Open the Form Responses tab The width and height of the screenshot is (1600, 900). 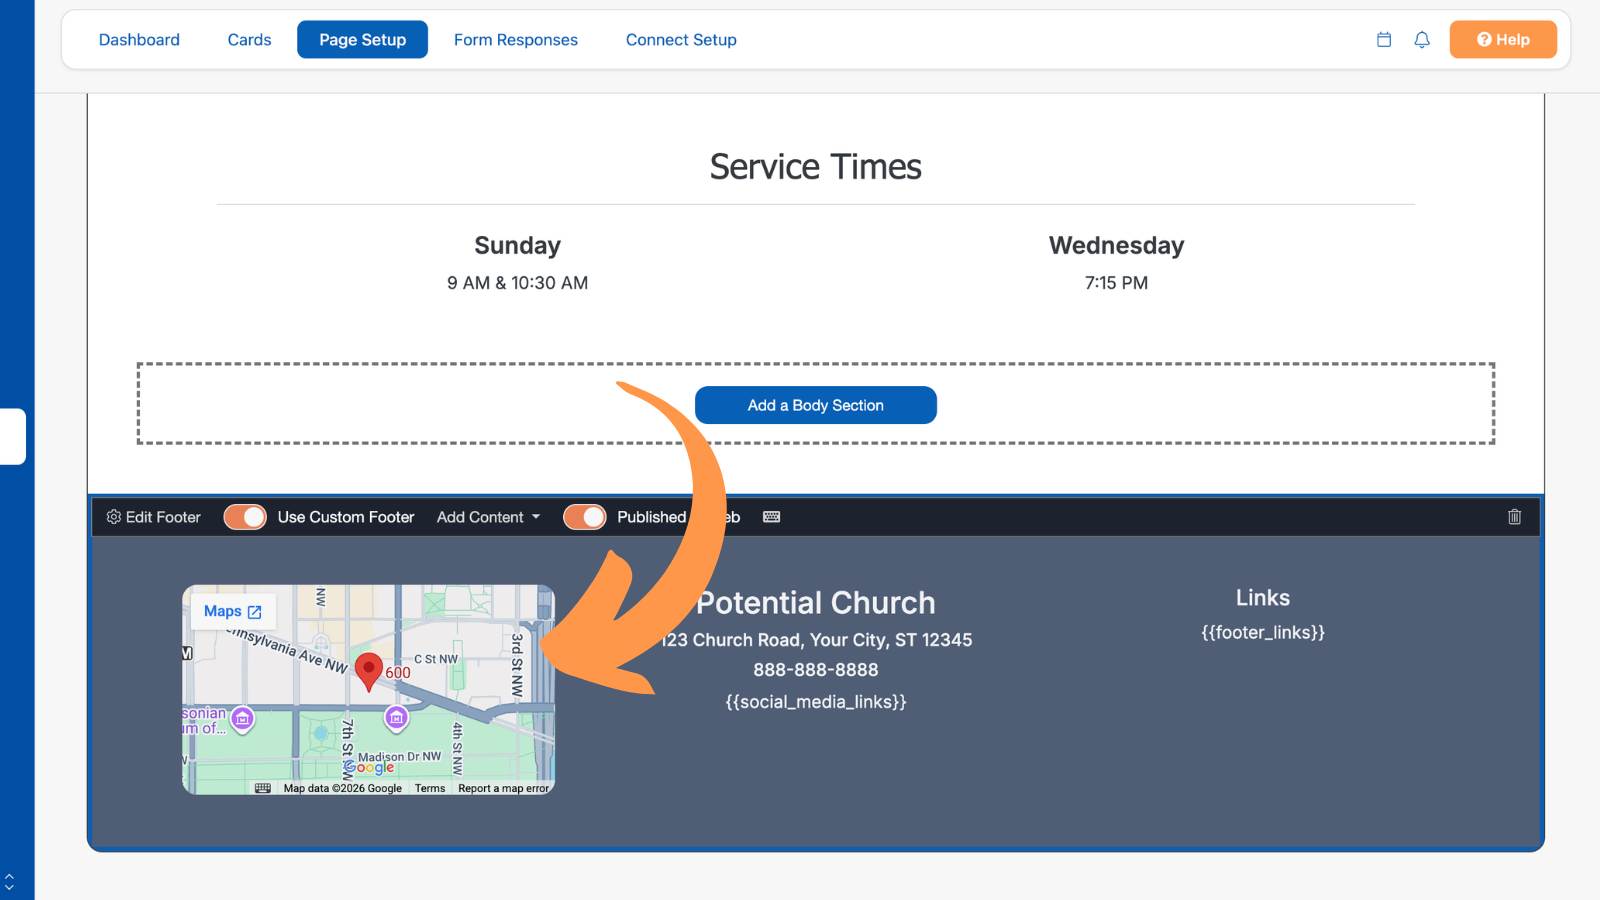tap(516, 40)
